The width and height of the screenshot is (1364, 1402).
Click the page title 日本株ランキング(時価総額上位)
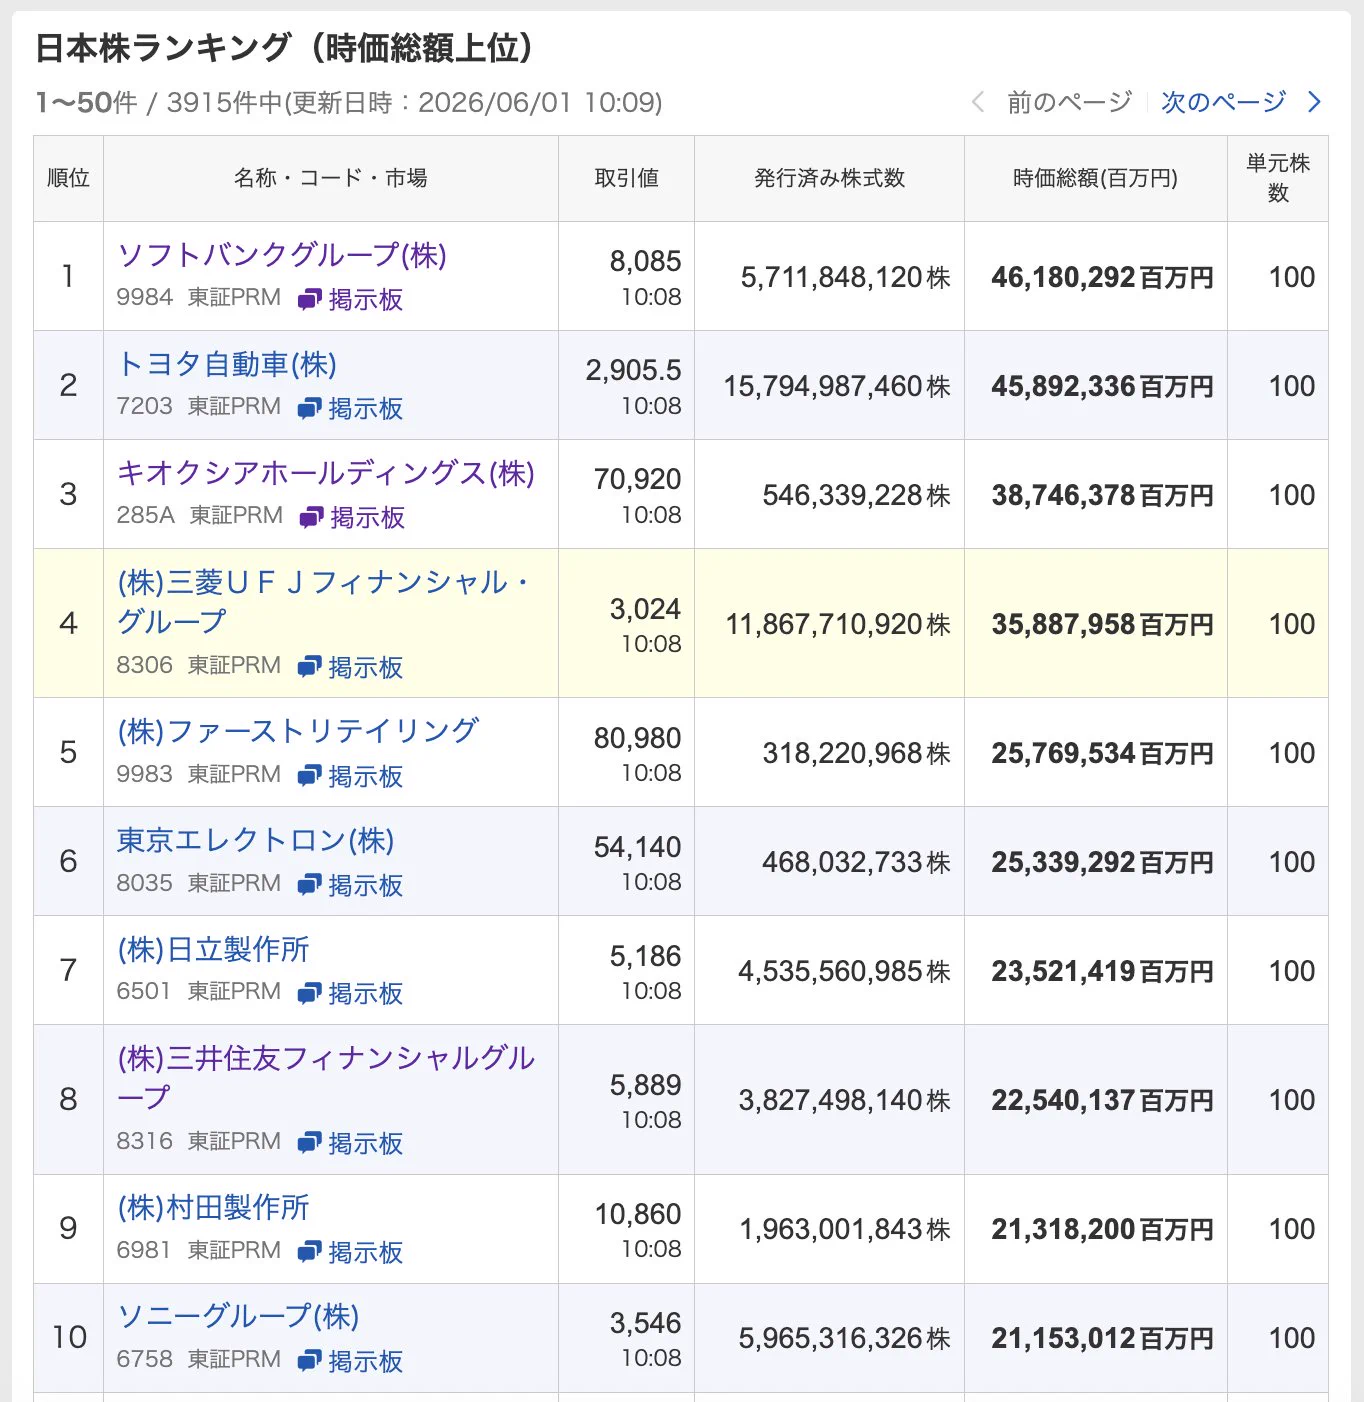pos(284,47)
